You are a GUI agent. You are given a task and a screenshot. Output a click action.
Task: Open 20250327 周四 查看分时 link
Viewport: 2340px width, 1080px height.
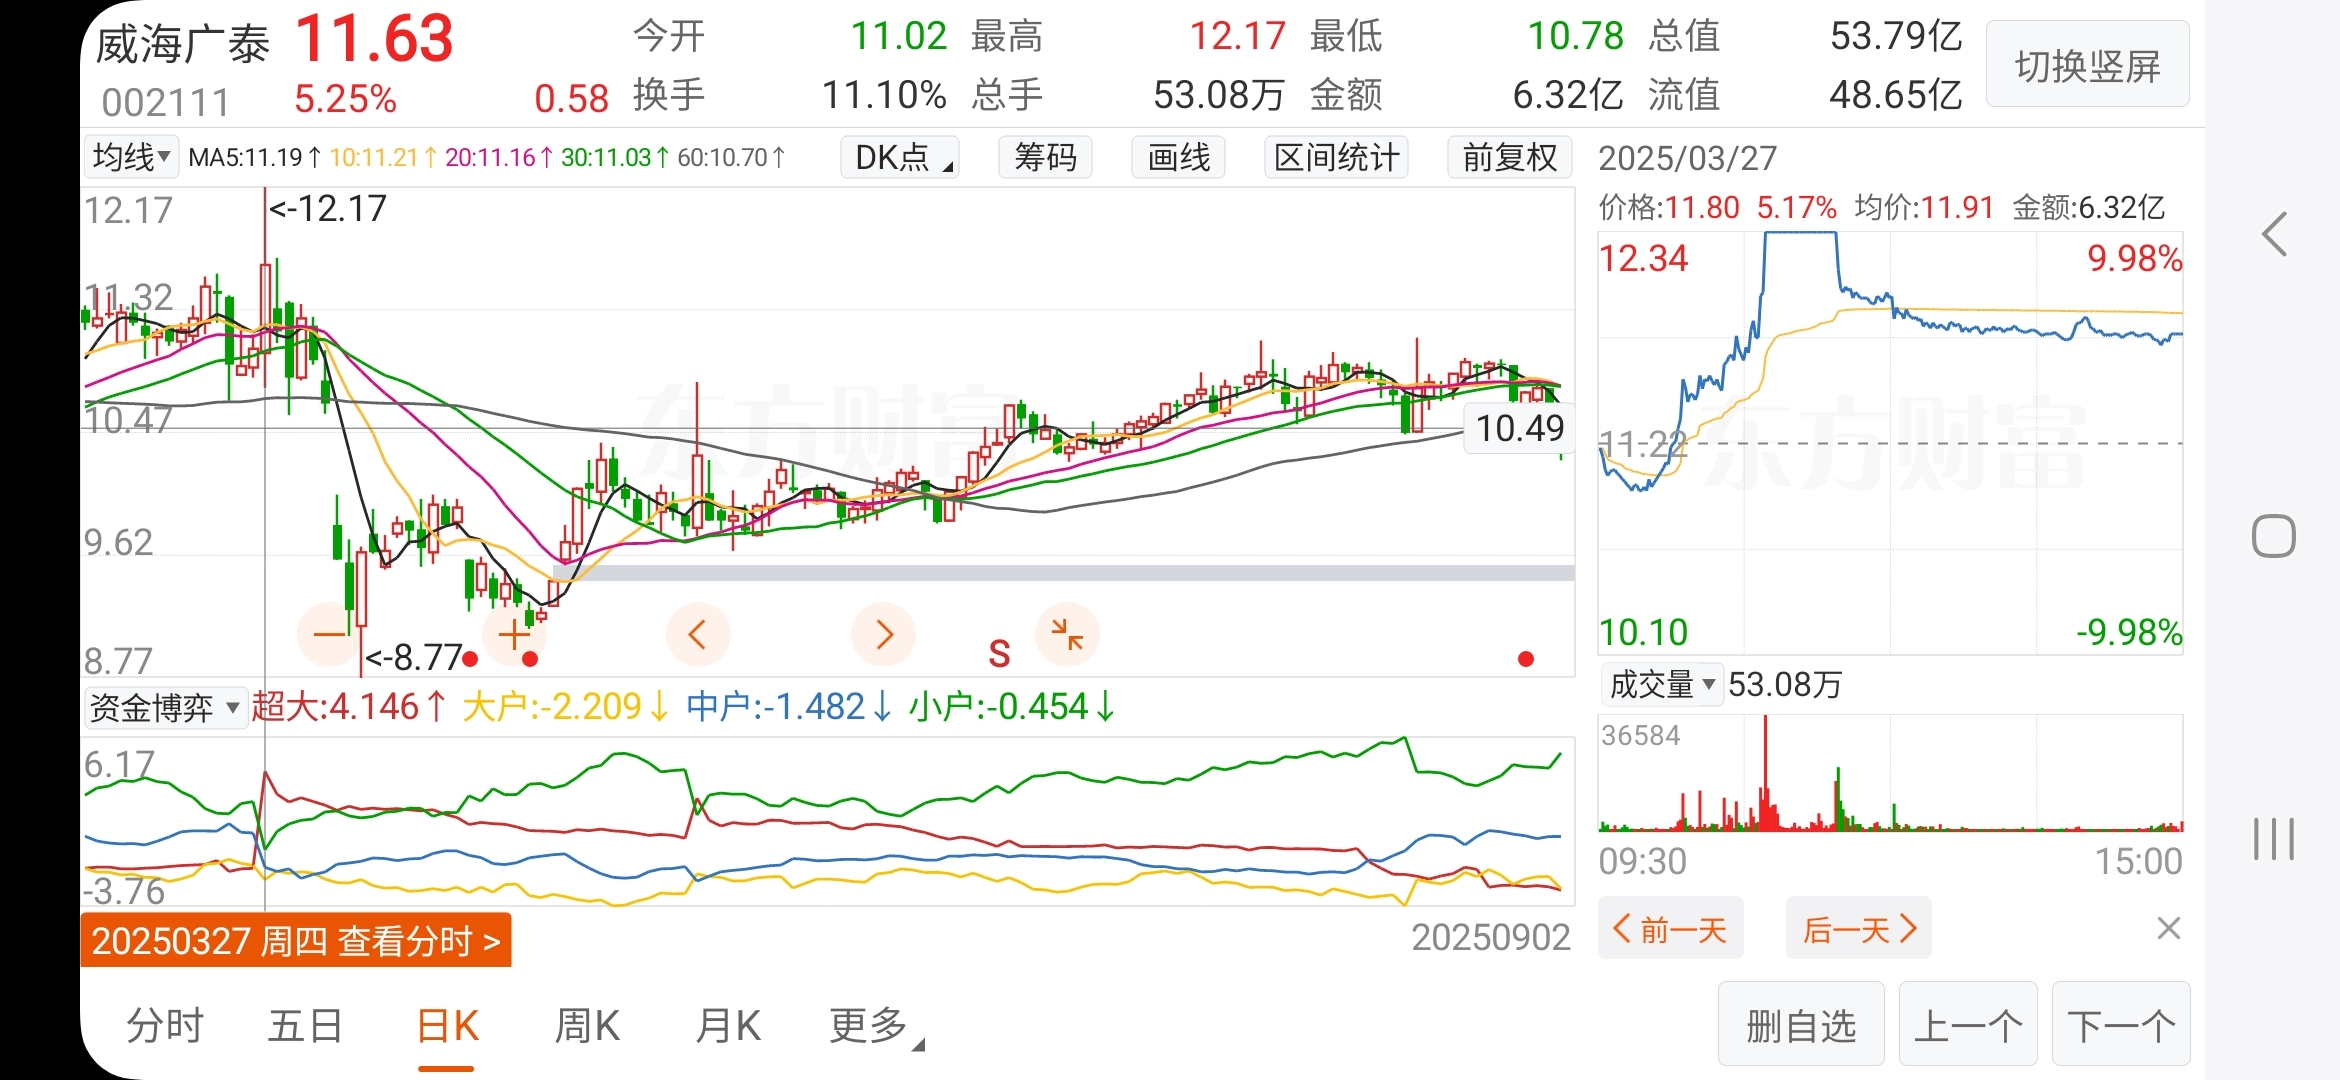(x=296, y=941)
